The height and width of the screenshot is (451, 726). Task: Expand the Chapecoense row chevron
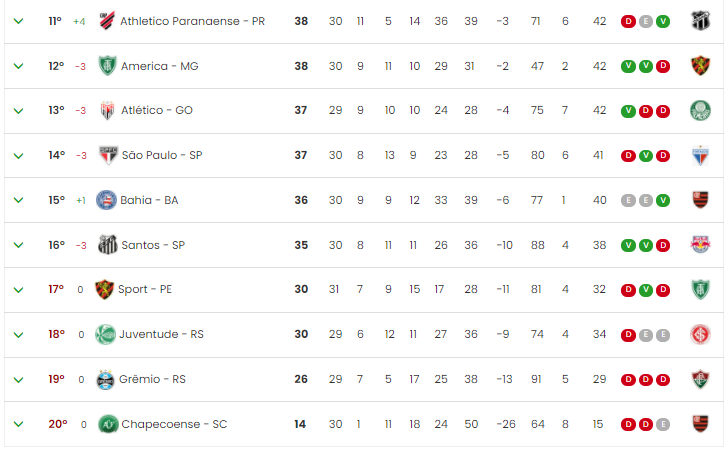click(x=19, y=424)
